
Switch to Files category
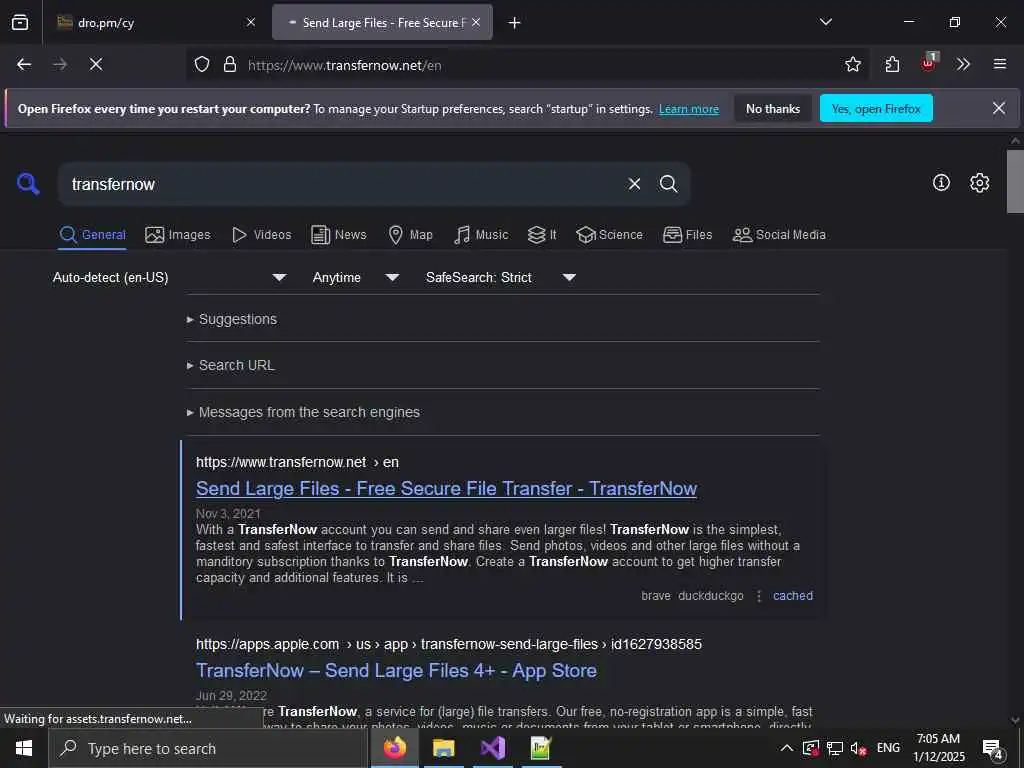pos(687,235)
